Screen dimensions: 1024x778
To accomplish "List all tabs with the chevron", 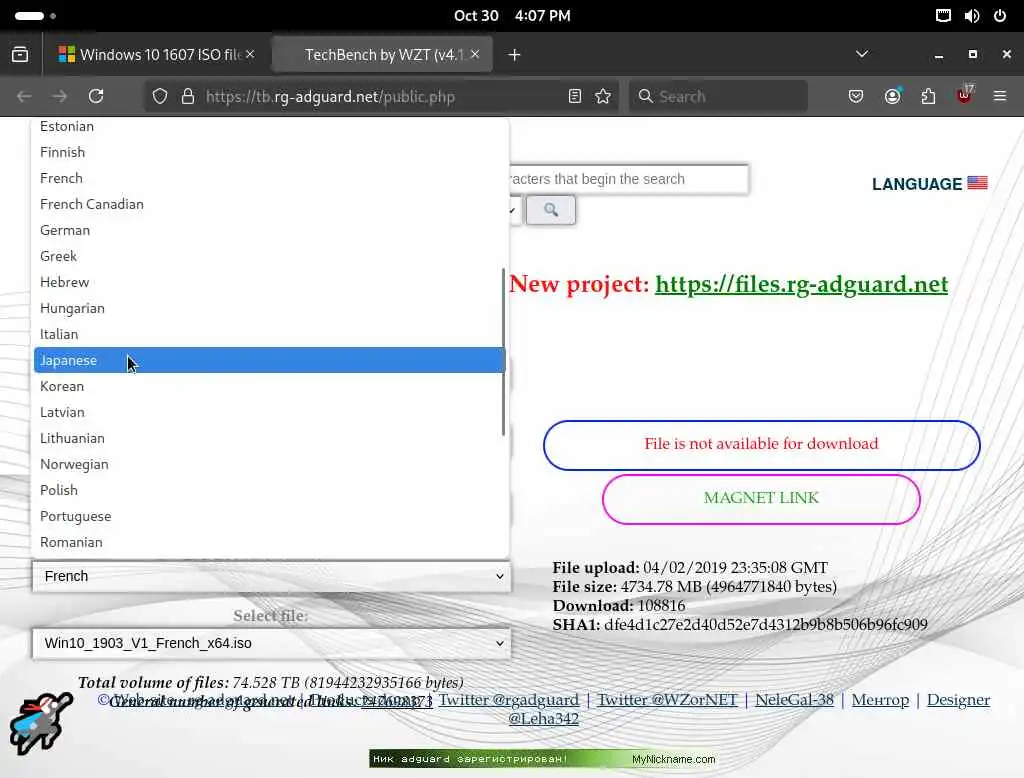I will 862,54.
